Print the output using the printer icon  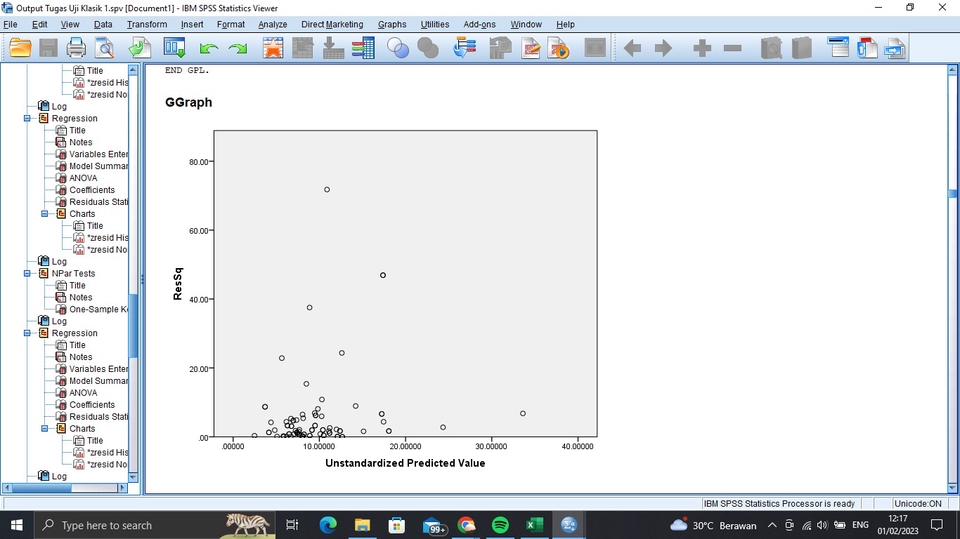(x=77, y=48)
